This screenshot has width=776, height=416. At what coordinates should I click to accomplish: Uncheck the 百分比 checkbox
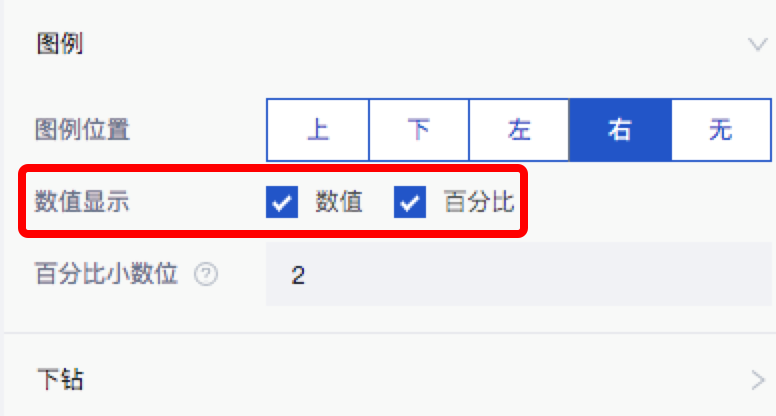[x=410, y=202]
